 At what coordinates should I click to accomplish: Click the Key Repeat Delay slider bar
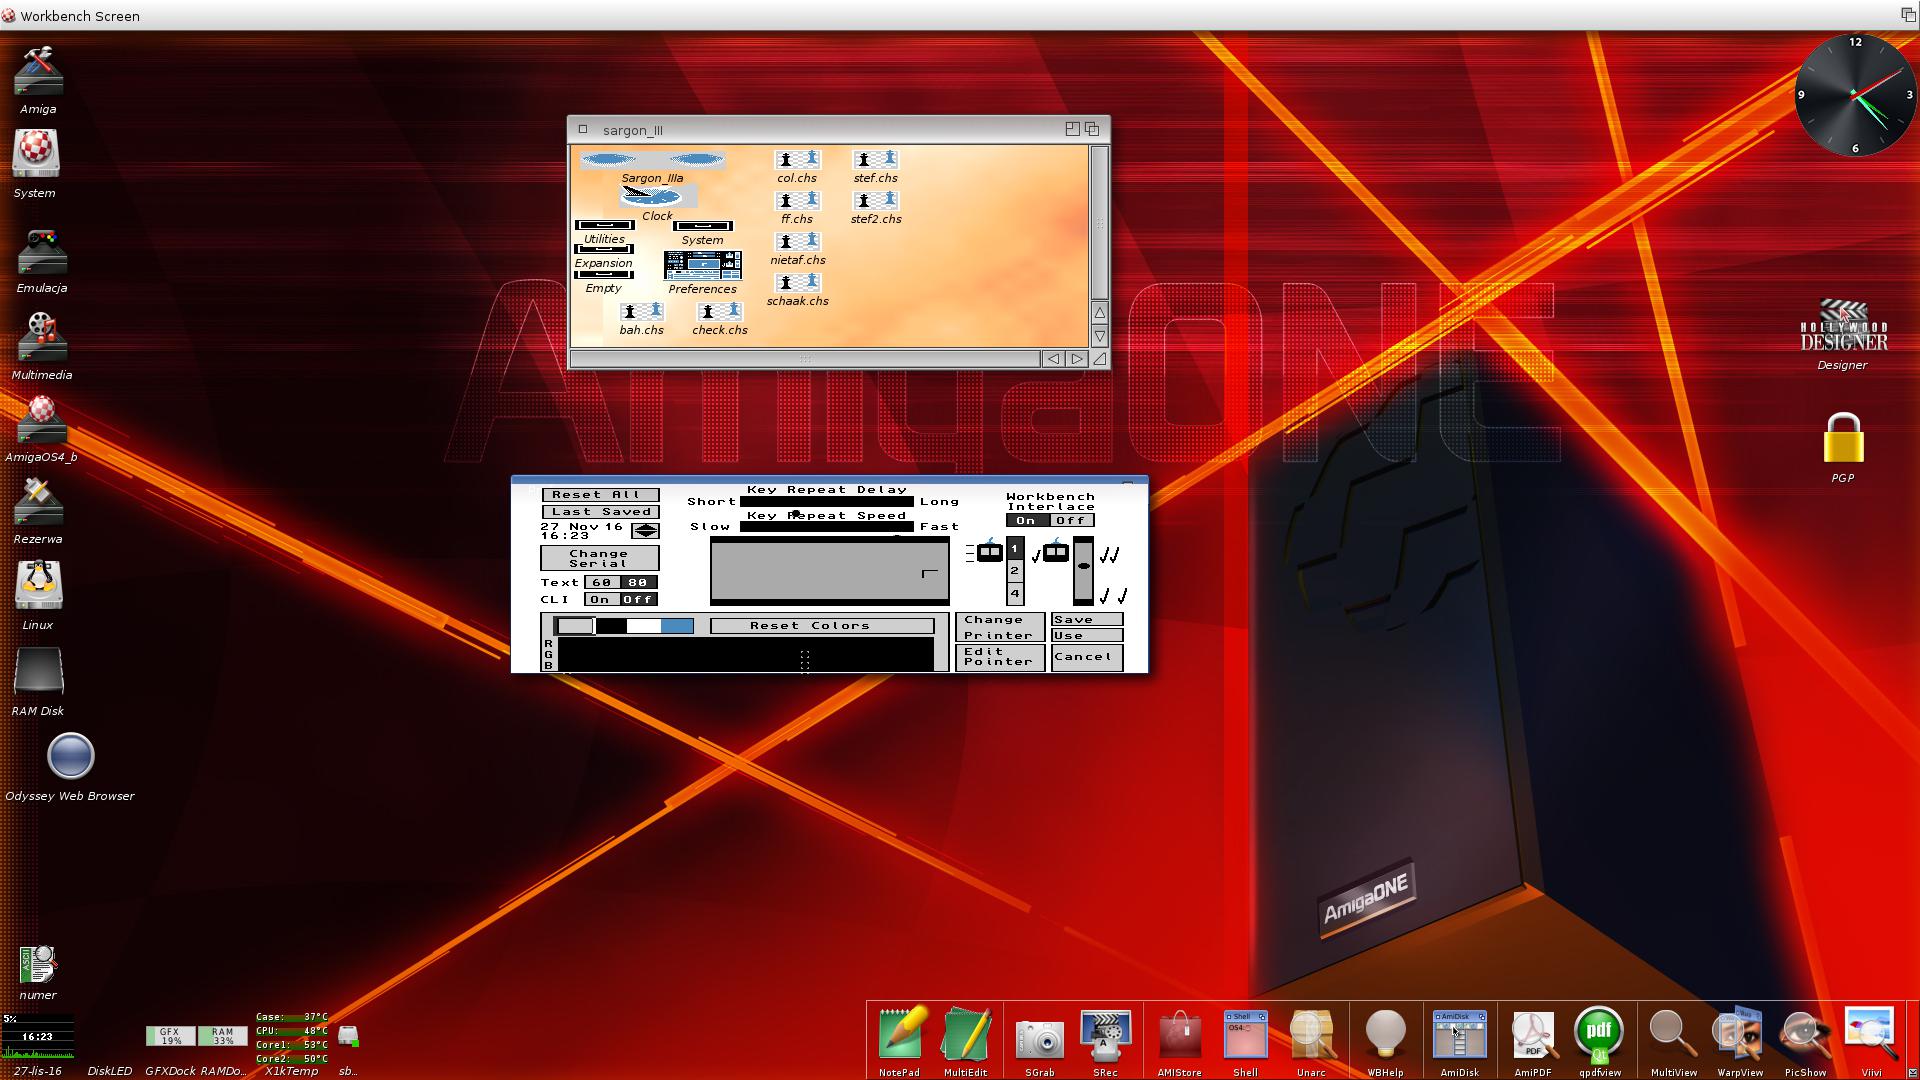pos(827,502)
